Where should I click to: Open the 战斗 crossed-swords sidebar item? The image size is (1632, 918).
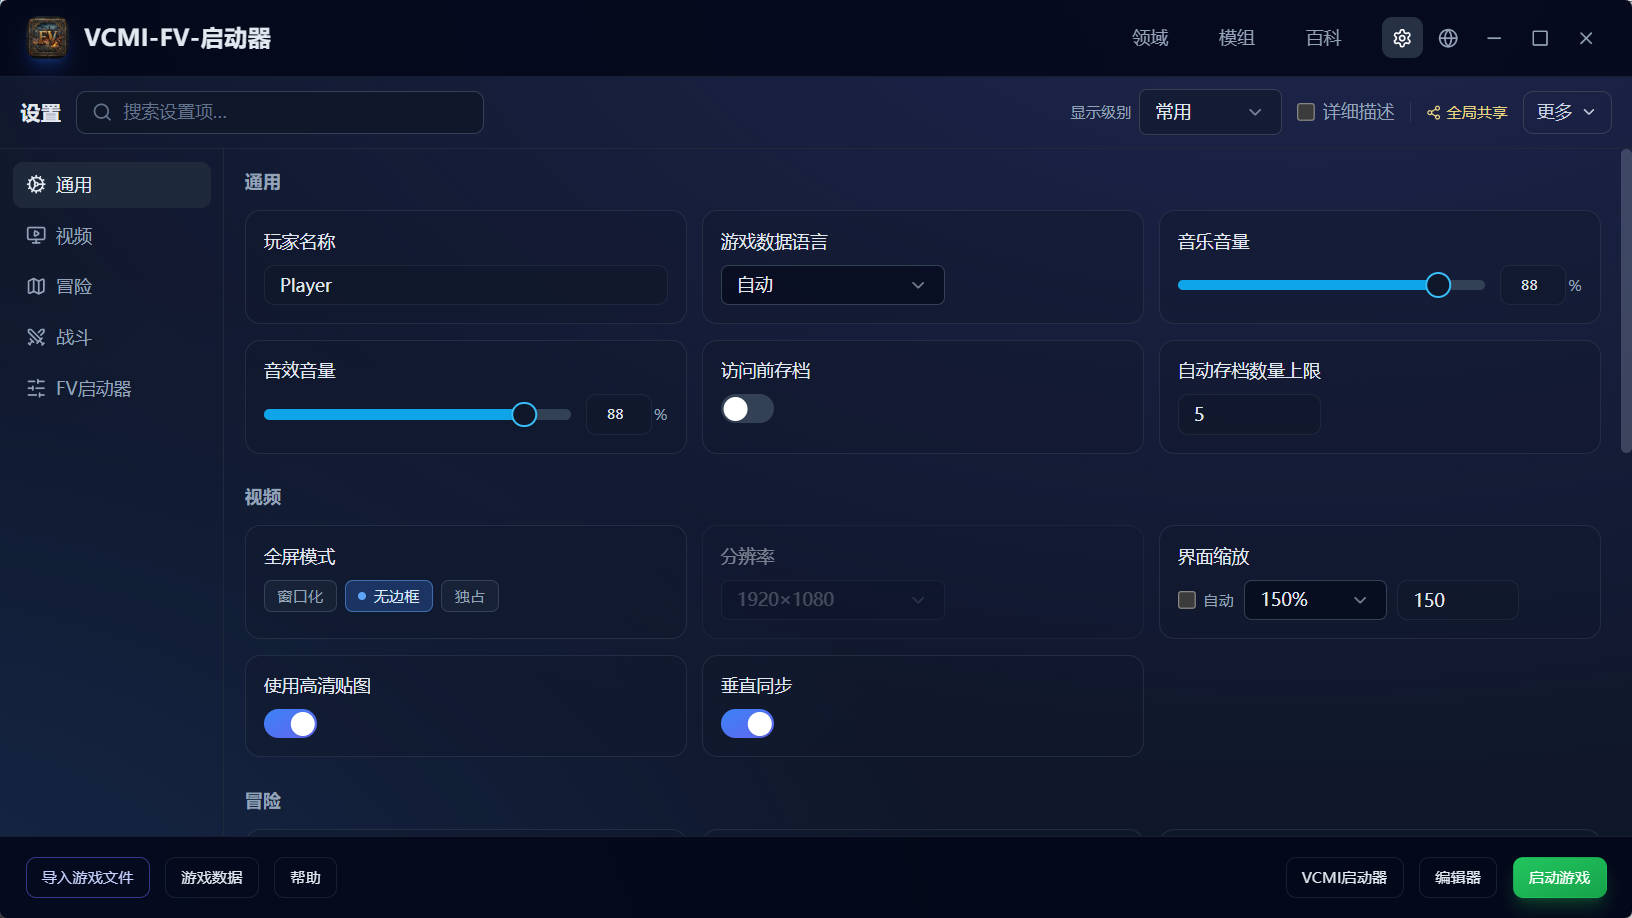point(112,337)
